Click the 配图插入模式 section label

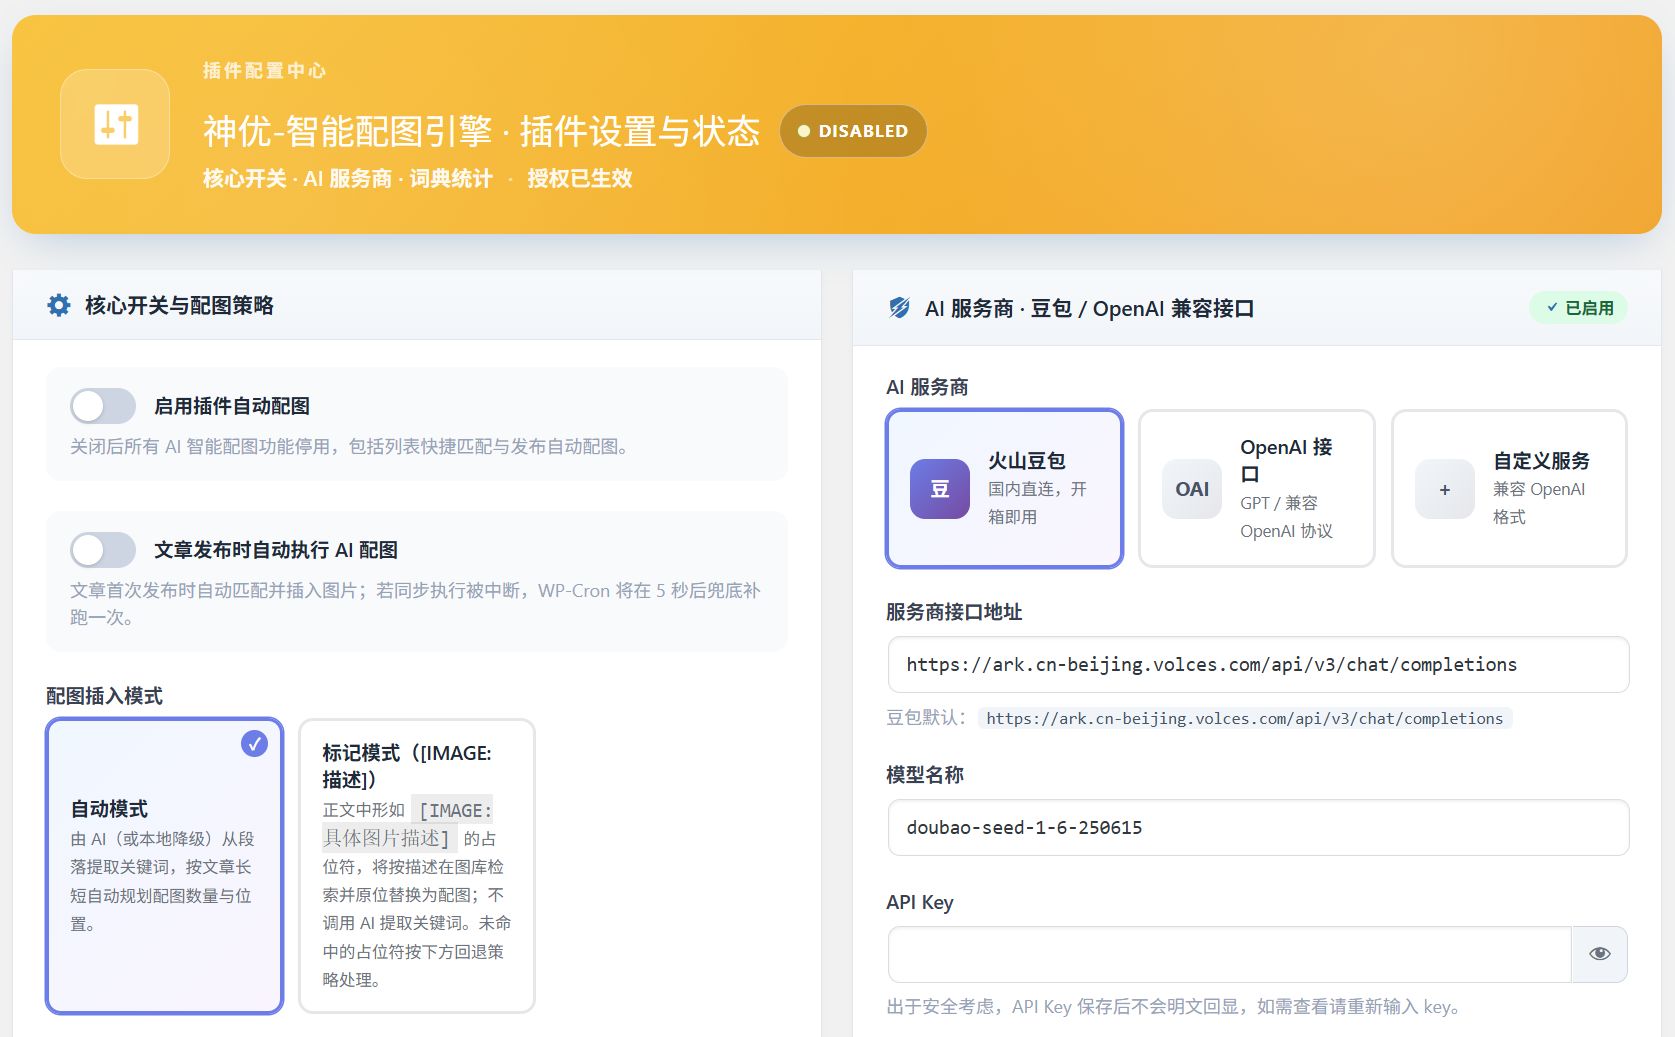point(104,696)
